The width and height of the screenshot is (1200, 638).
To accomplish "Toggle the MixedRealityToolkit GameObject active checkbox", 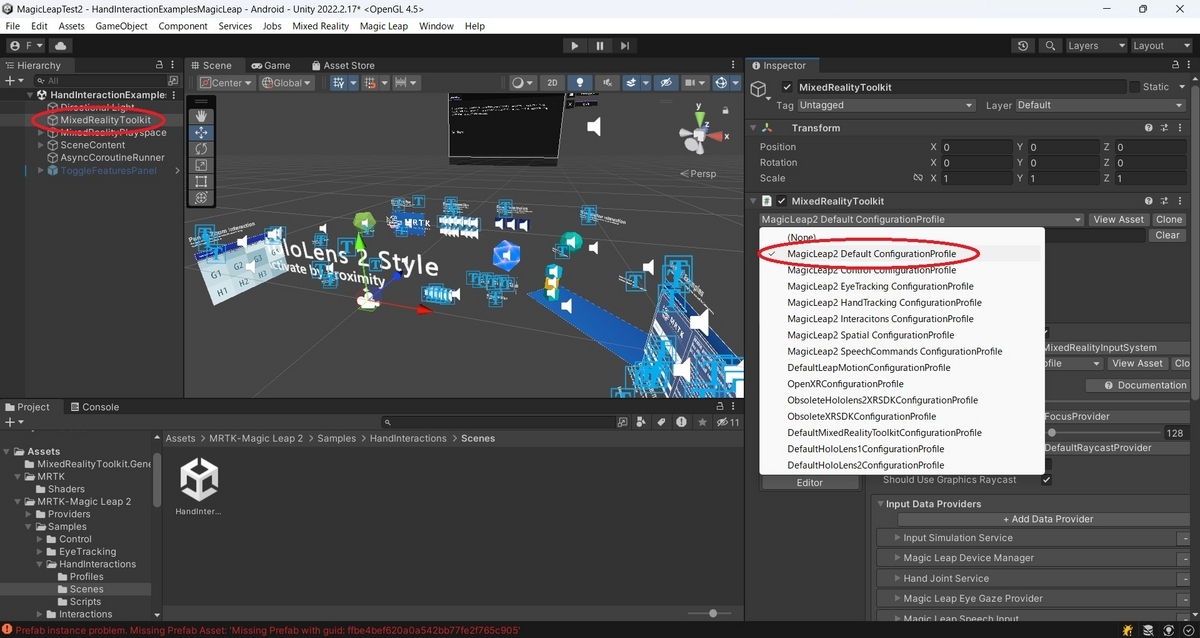I will (x=787, y=87).
